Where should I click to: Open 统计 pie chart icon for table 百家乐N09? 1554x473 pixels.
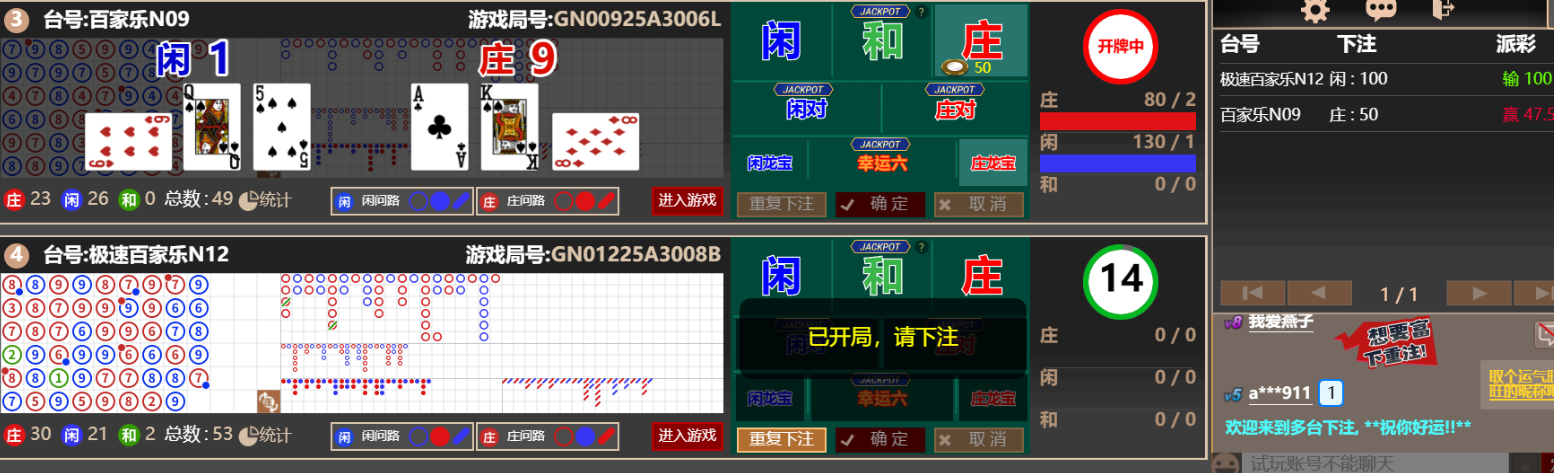tap(248, 200)
